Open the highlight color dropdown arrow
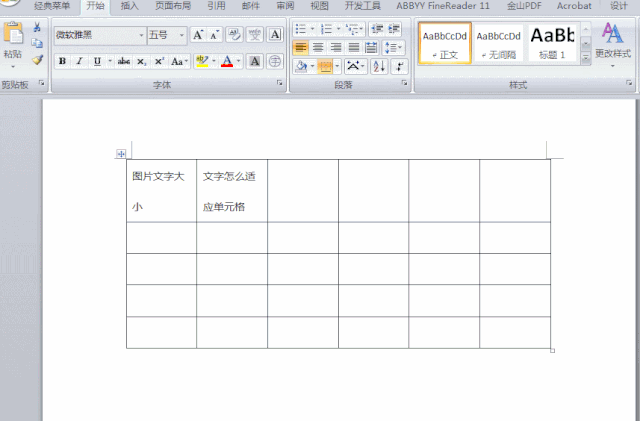The height and width of the screenshot is (421, 640). pyautogui.click(x=214, y=61)
